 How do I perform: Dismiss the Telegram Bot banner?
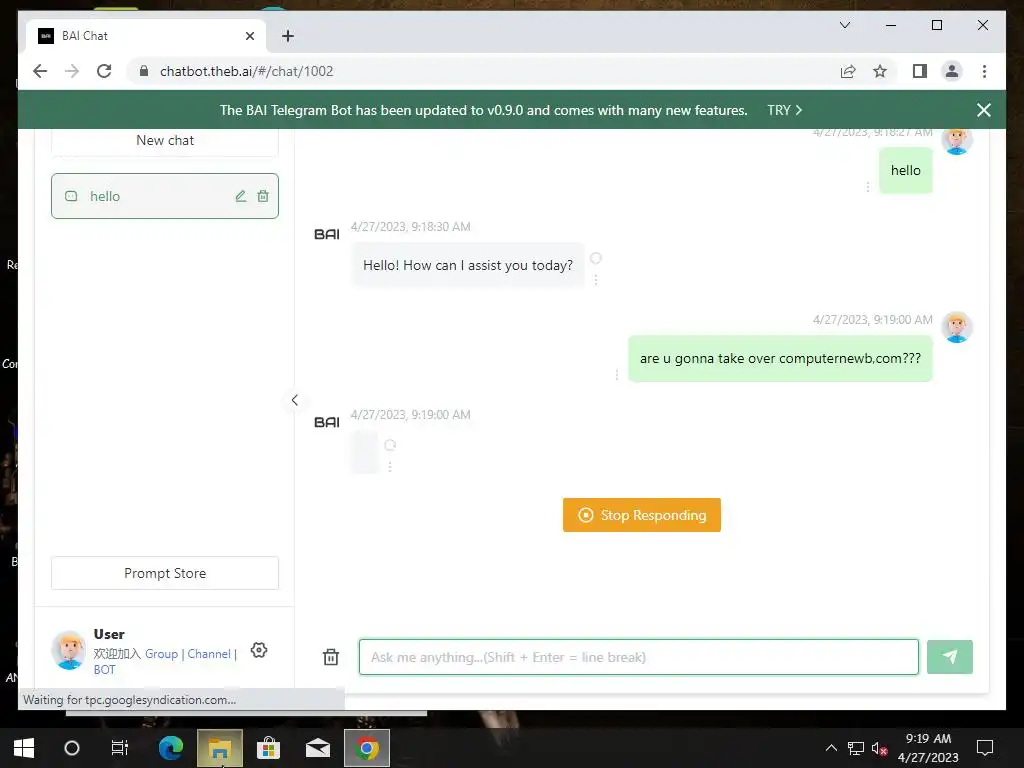984,110
